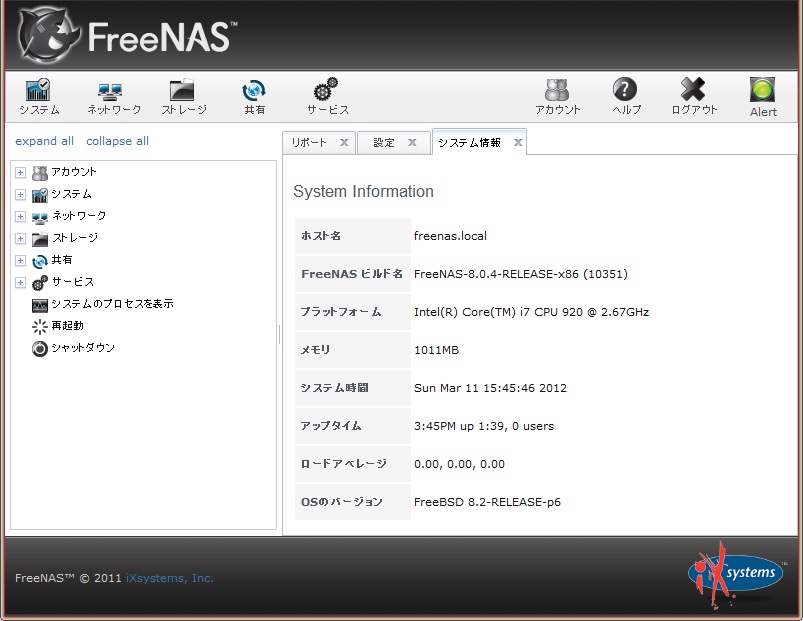Click the iXsystems logo in footer
803x621 pixels.
point(735,574)
